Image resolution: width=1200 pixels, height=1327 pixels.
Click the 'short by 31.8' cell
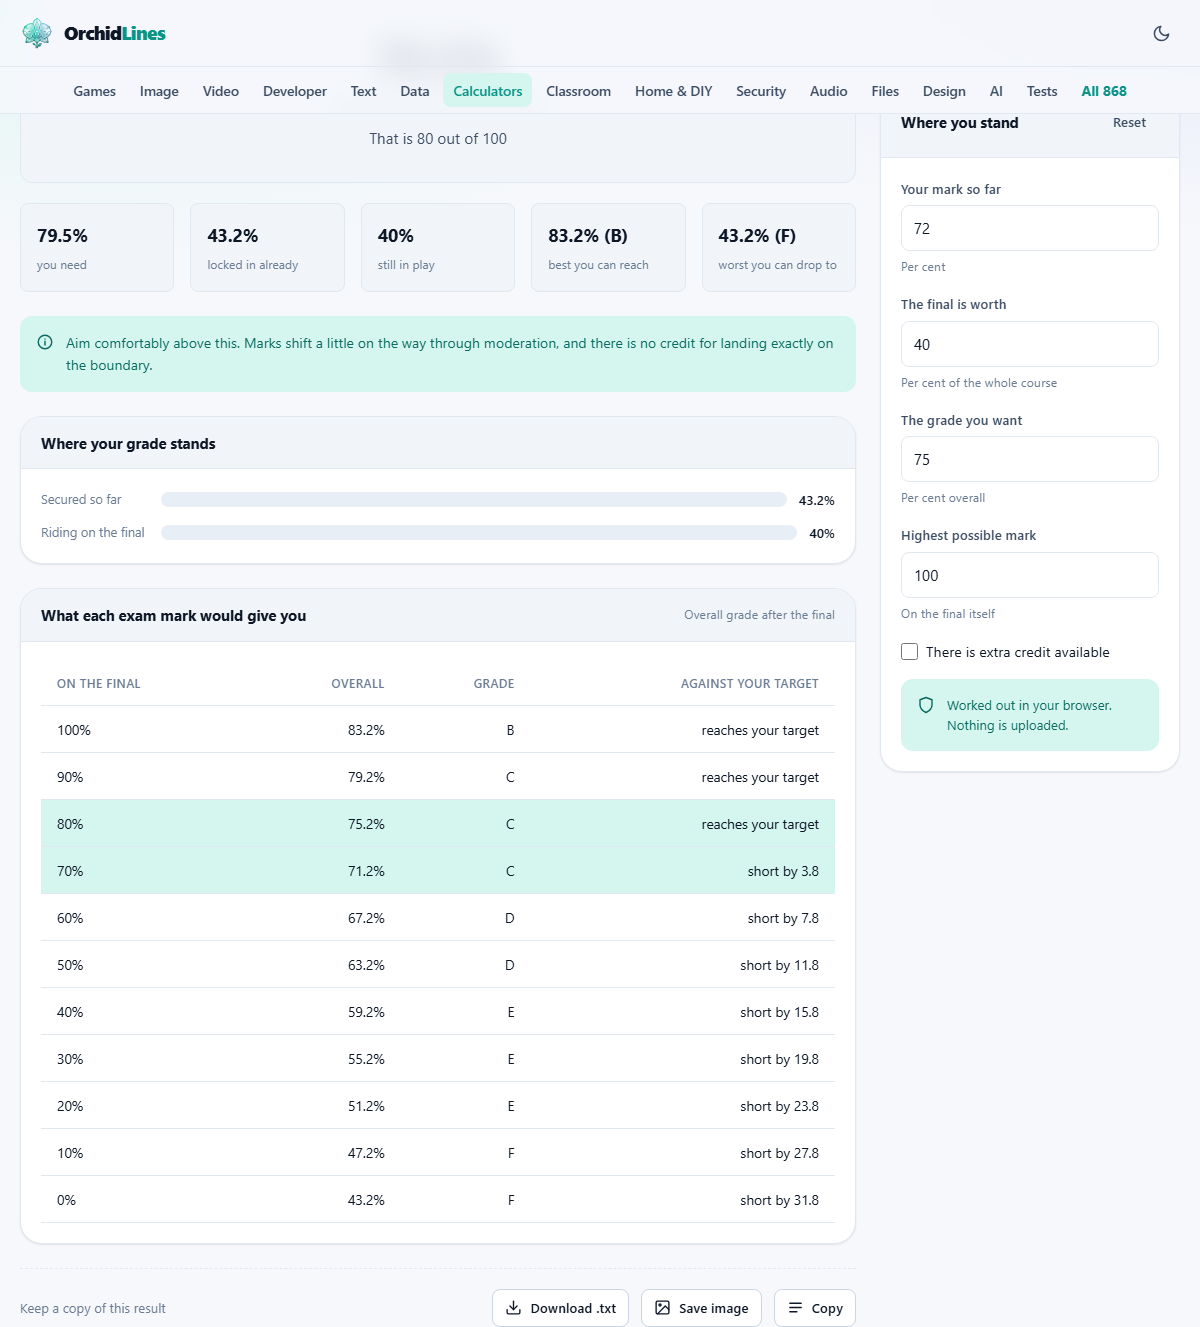[779, 1200]
